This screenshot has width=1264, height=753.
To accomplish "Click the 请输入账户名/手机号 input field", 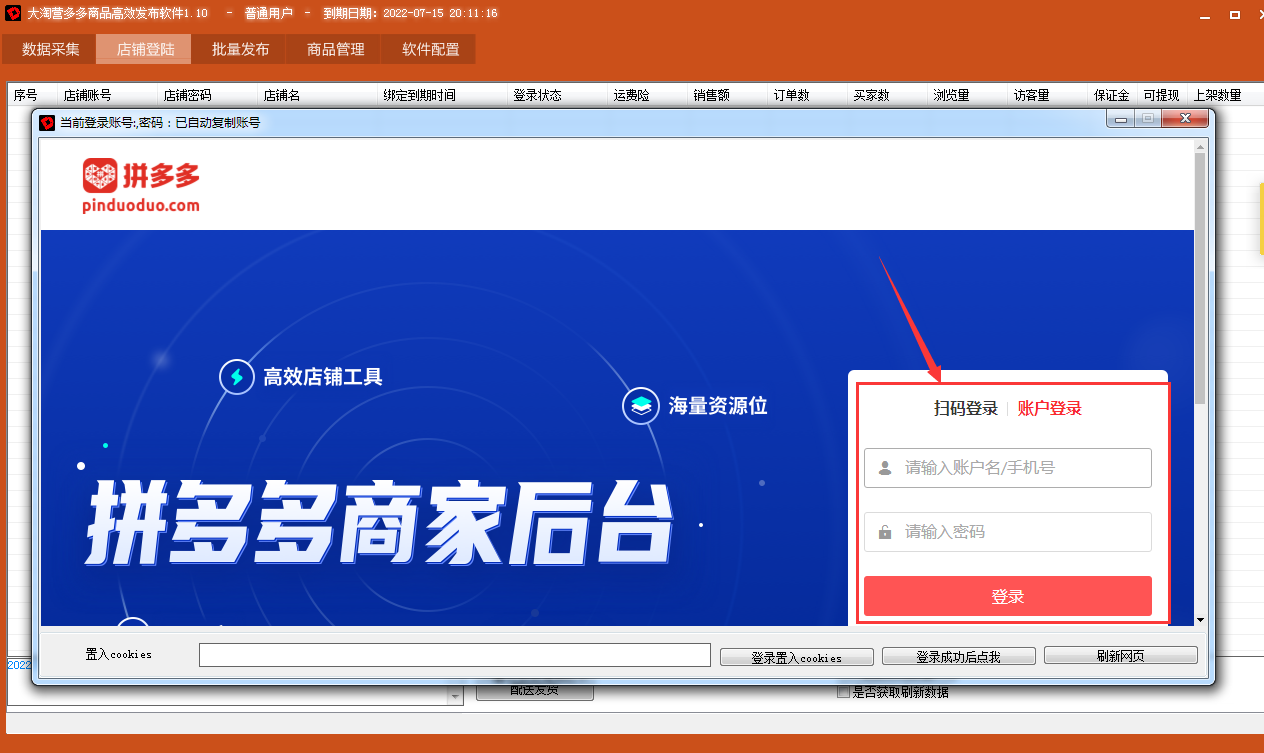I will (x=1008, y=467).
